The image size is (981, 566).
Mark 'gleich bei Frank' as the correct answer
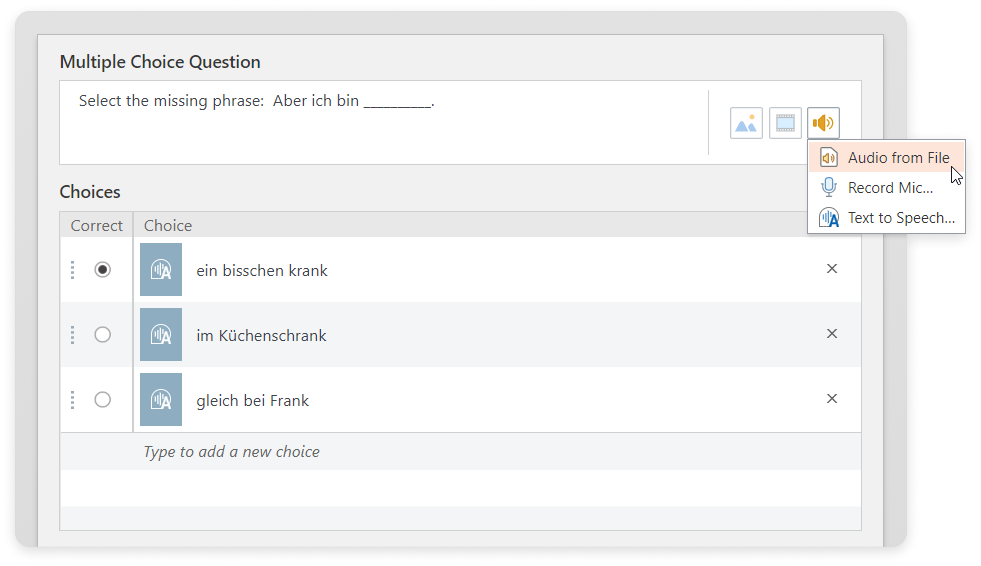tap(103, 400)
